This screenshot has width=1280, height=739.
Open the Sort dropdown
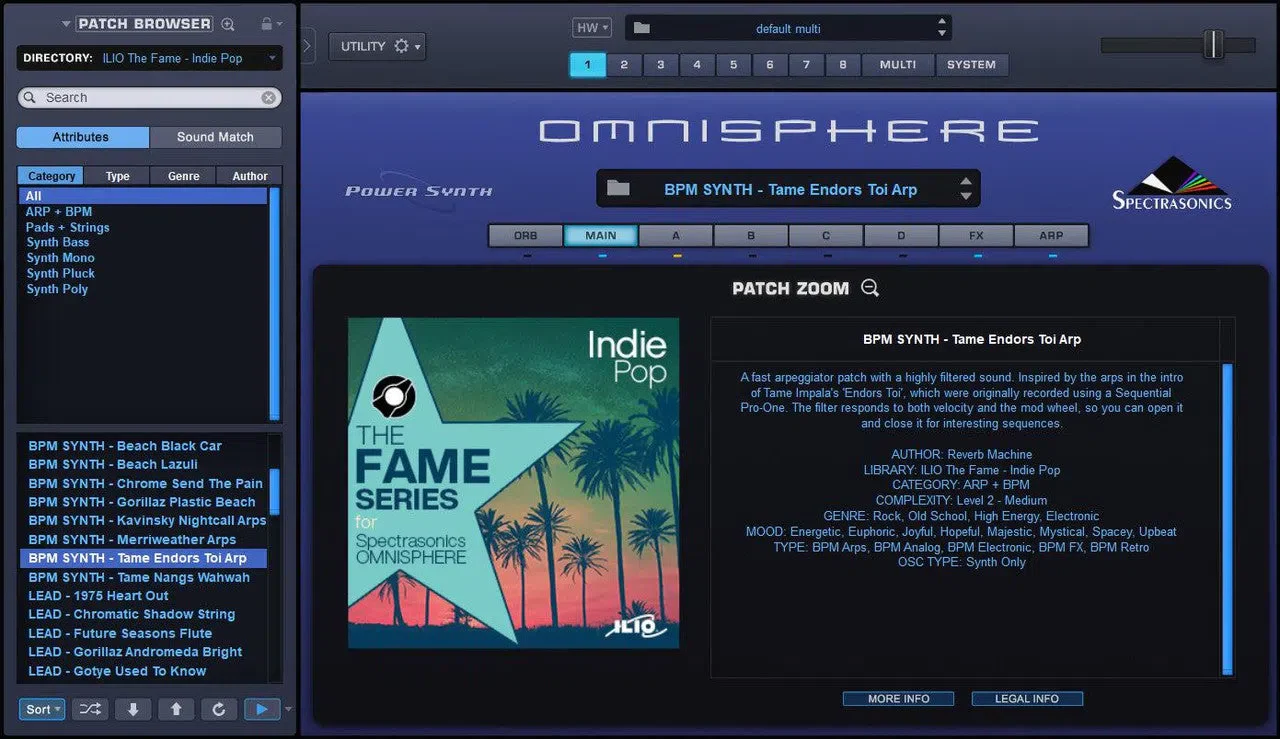(42, 709)
